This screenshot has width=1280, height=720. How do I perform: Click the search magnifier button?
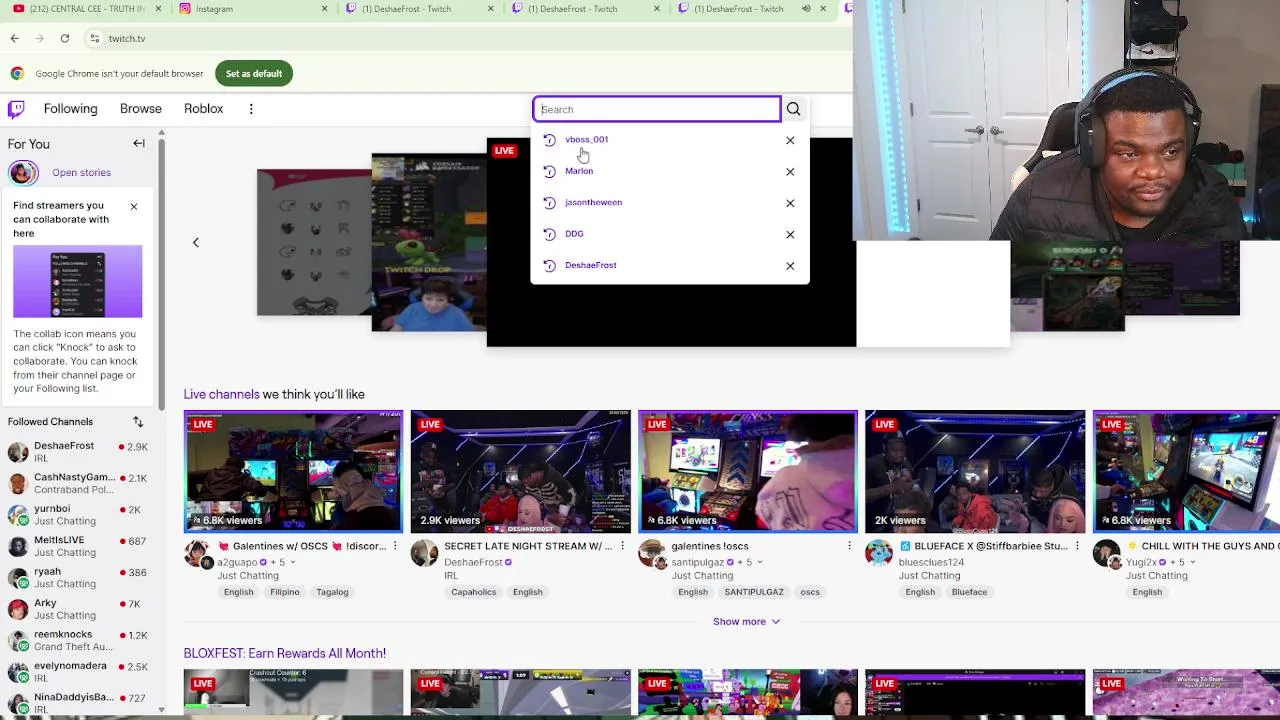tap(793, 109)
